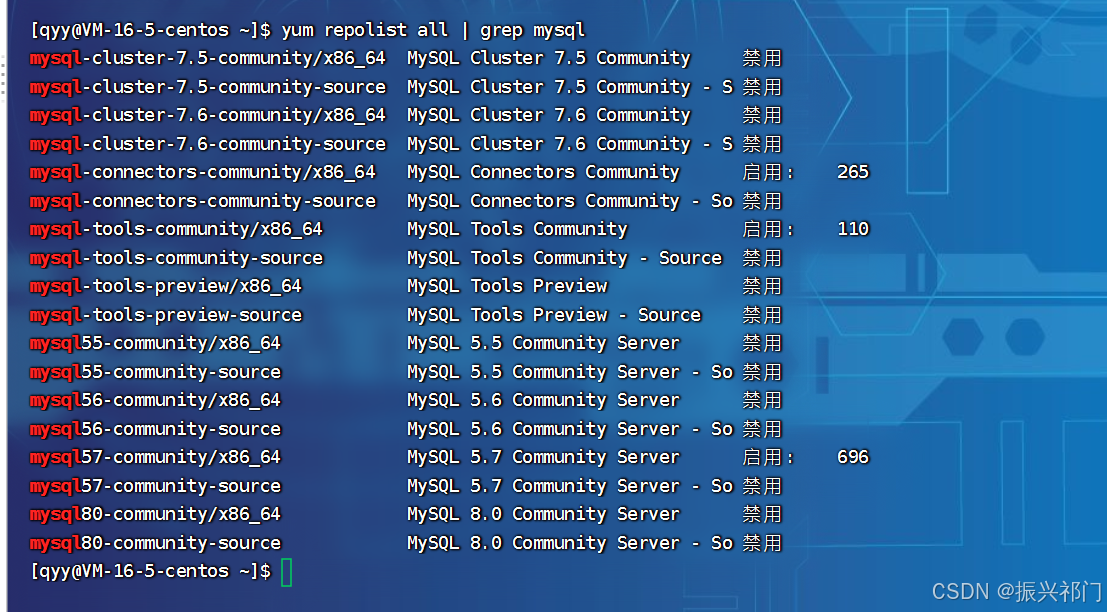Viewport: 1107px width, 612px height.
Task: Select the mysql57-community-source repo name
Action: (x=155, y=486)
